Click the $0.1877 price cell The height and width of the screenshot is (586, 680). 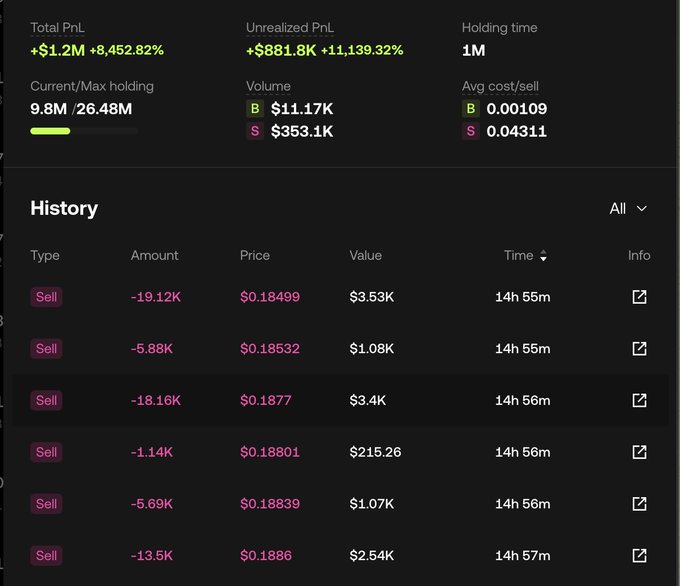tap(265, 400)
